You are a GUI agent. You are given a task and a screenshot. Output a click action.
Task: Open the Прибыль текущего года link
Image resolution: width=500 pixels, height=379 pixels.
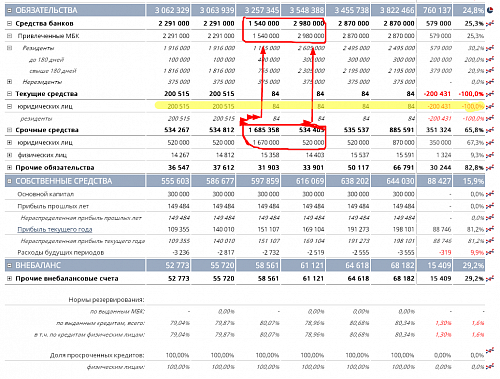click(55, 229)
